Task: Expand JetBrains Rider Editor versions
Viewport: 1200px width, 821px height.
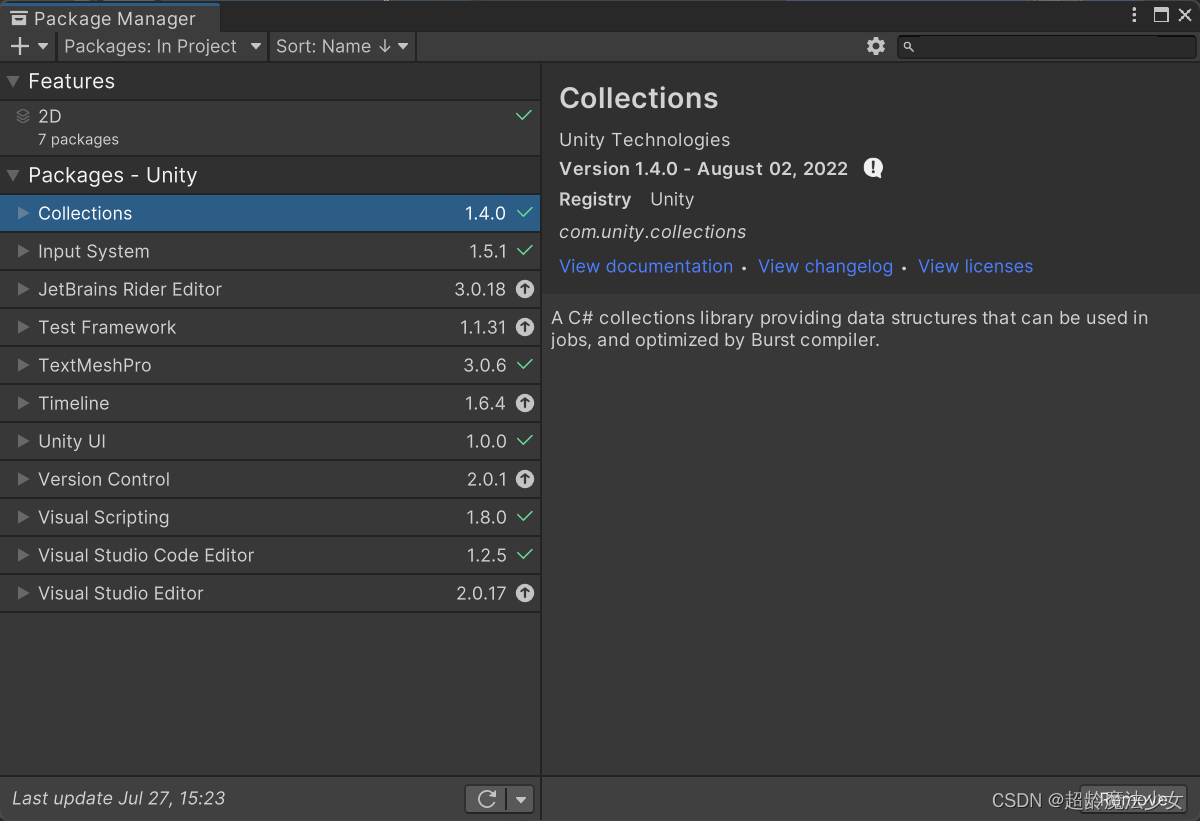Action: pos(24,289)
